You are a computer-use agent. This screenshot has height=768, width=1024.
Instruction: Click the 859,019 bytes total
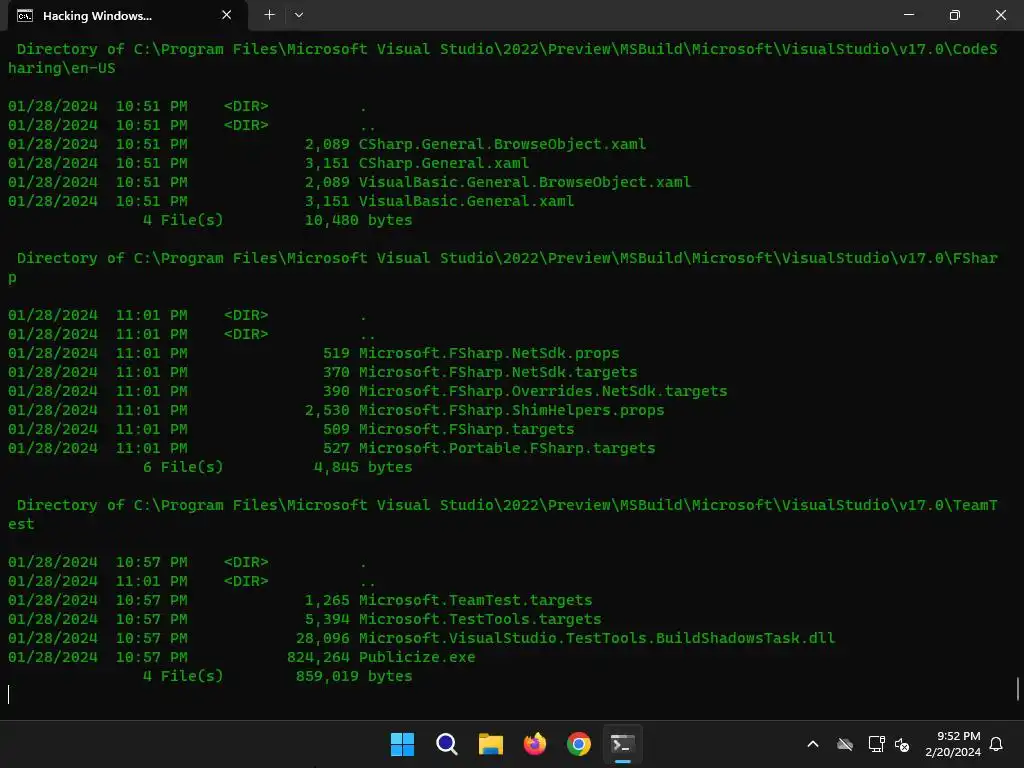coord(354,676)
